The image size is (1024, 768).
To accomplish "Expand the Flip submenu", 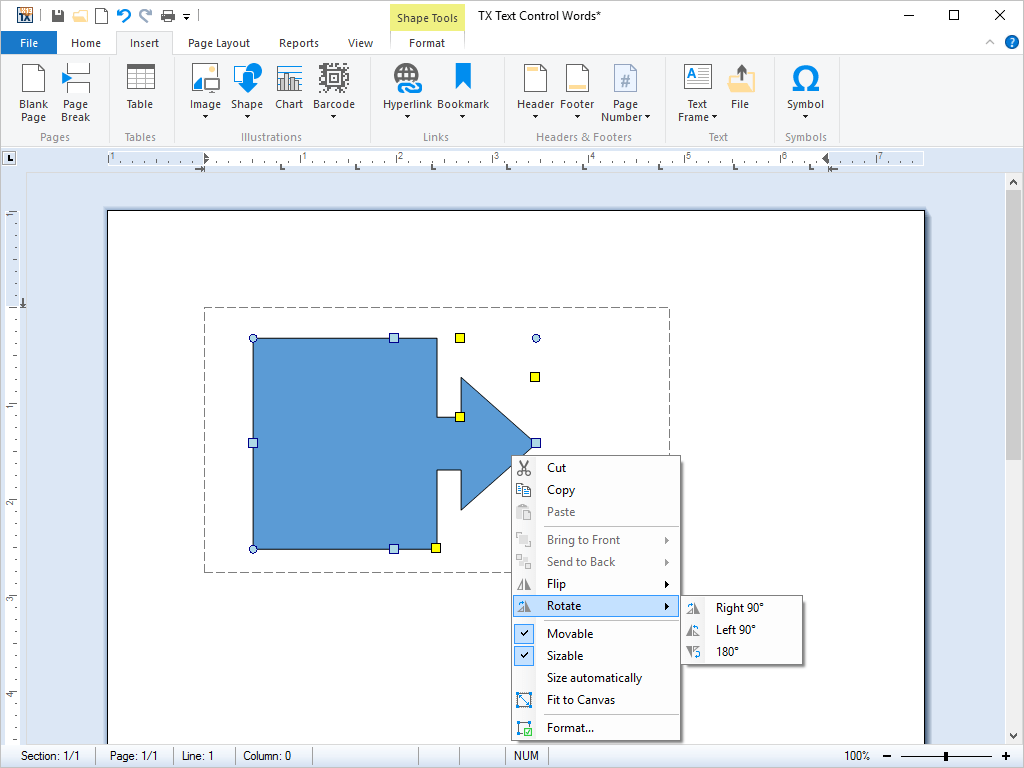I will (556, 583).
